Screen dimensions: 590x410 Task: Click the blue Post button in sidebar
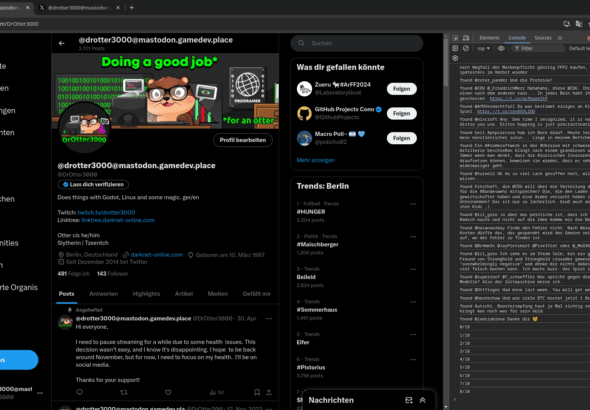[18, 360]
